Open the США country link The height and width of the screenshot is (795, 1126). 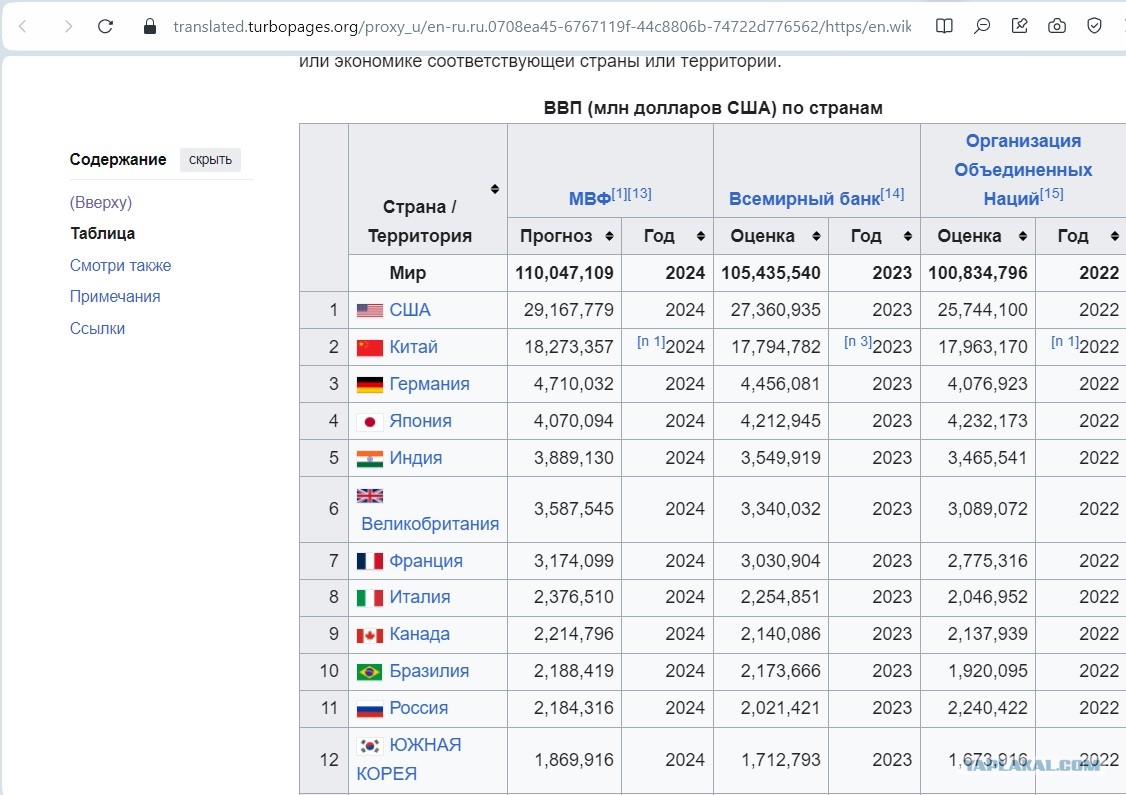point(410,310)
